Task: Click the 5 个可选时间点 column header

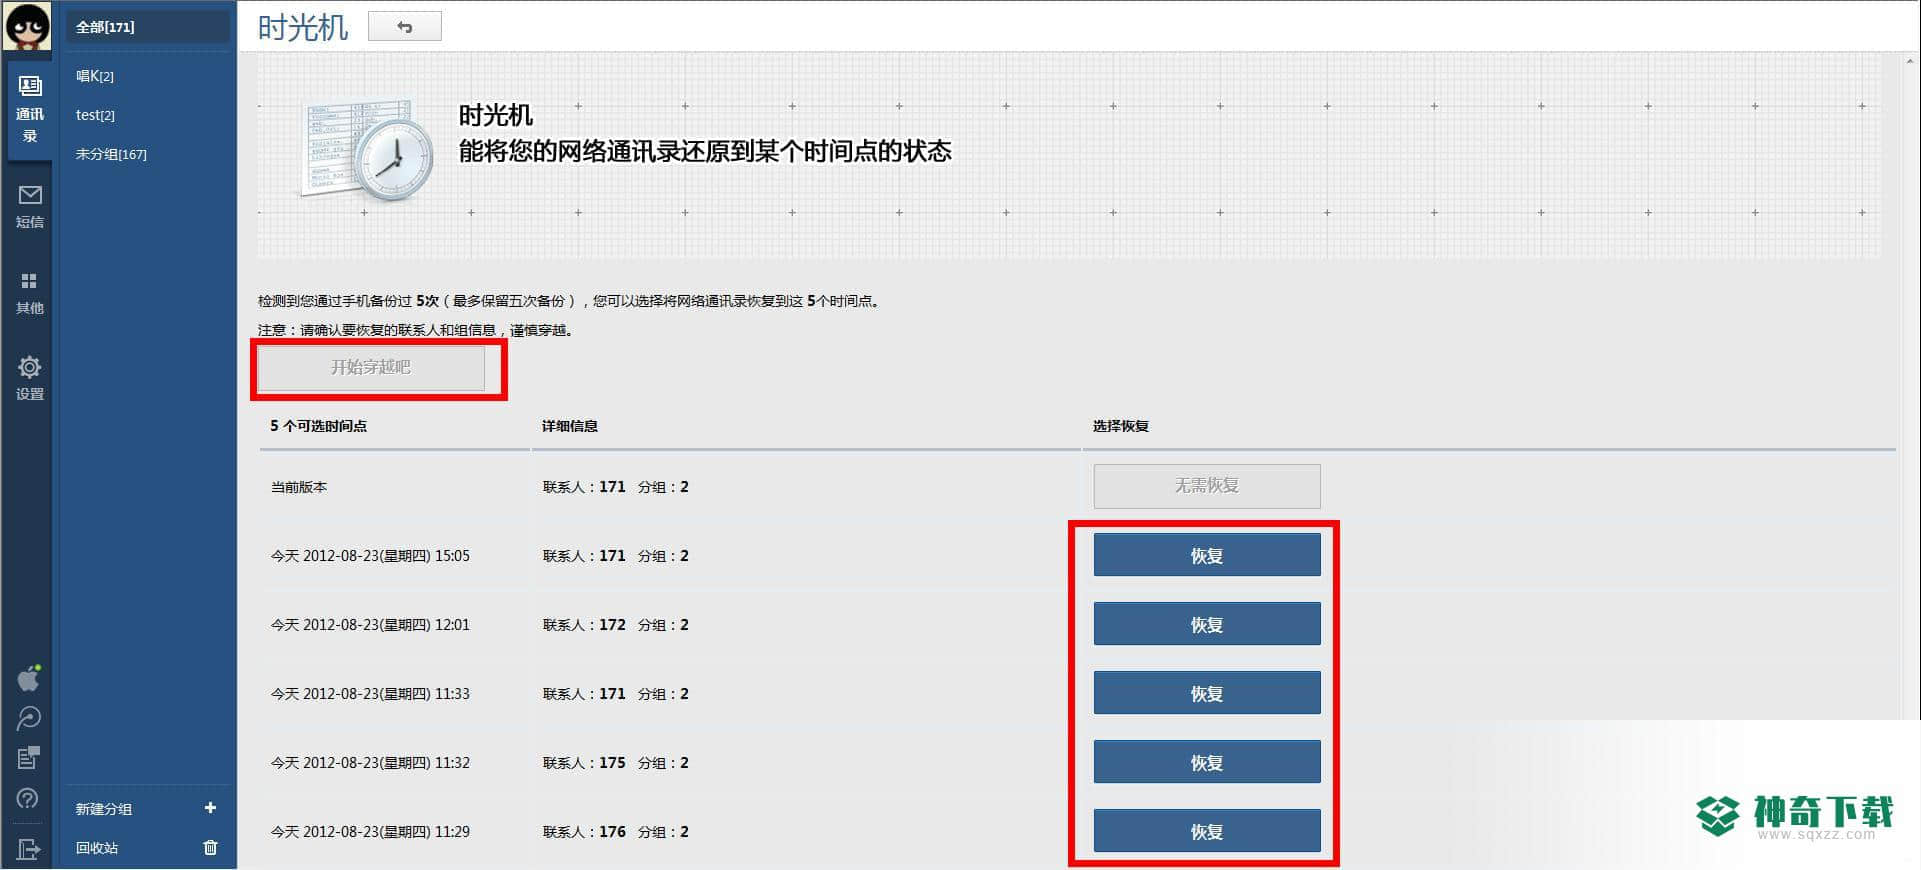Action: (318, 426)
